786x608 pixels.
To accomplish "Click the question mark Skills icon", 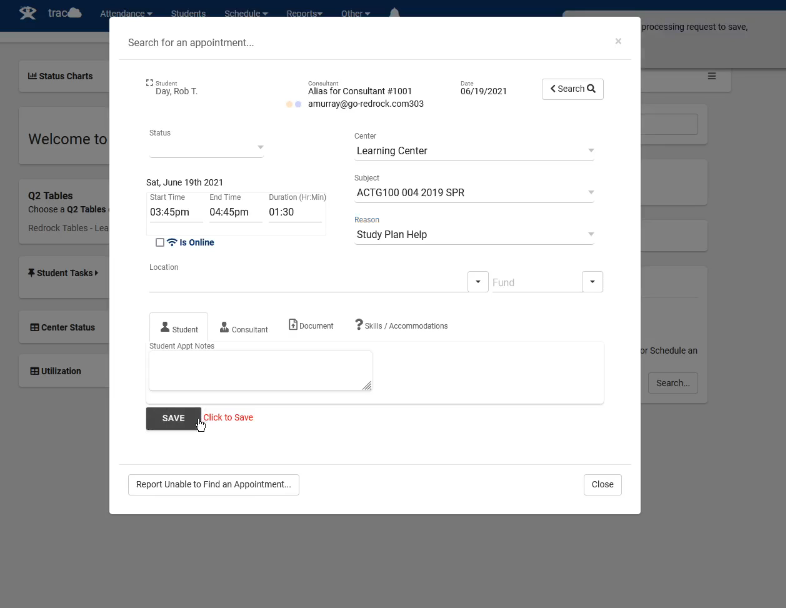I will tap(359, 325).
